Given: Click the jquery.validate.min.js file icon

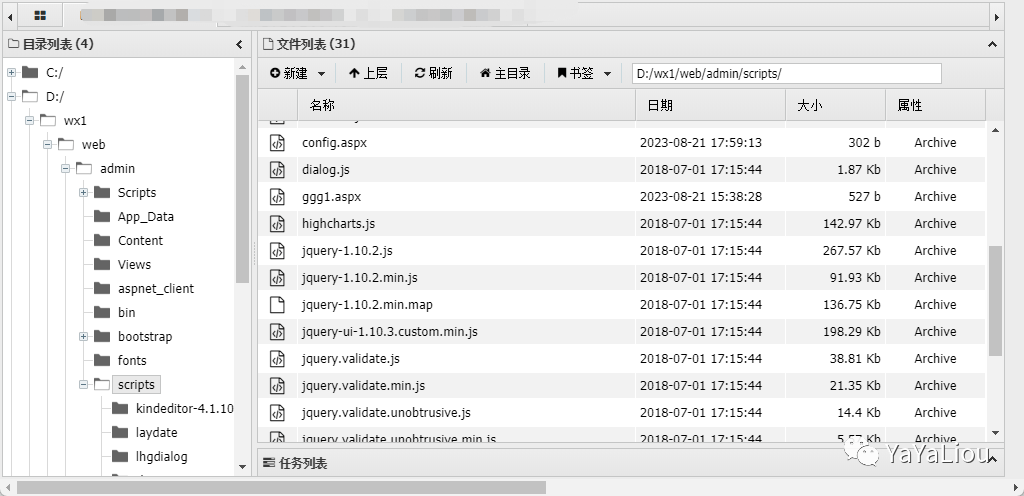Looking at the screenshot, I should pos(278,386).
